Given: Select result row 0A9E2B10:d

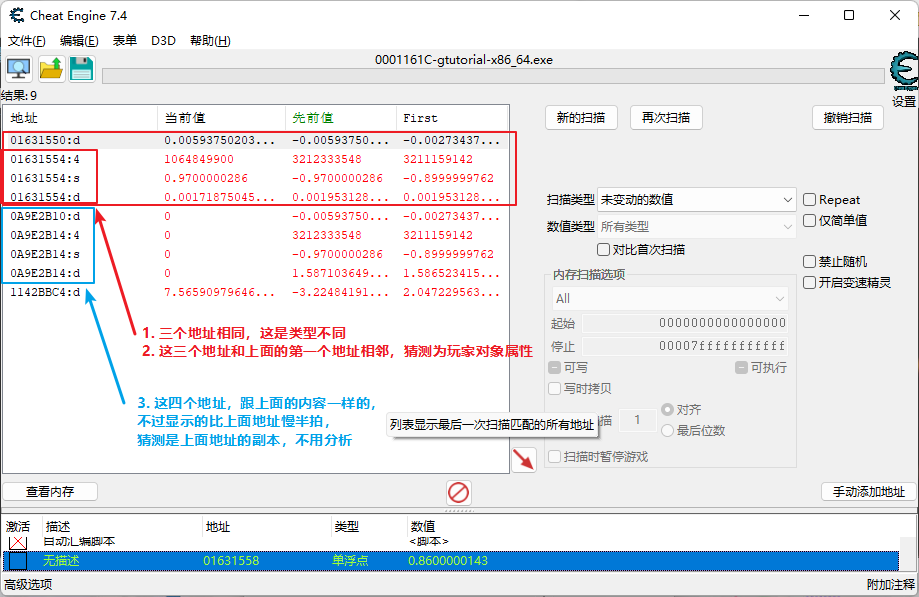Looking at the screenshot, I should (x=256, y=216).
